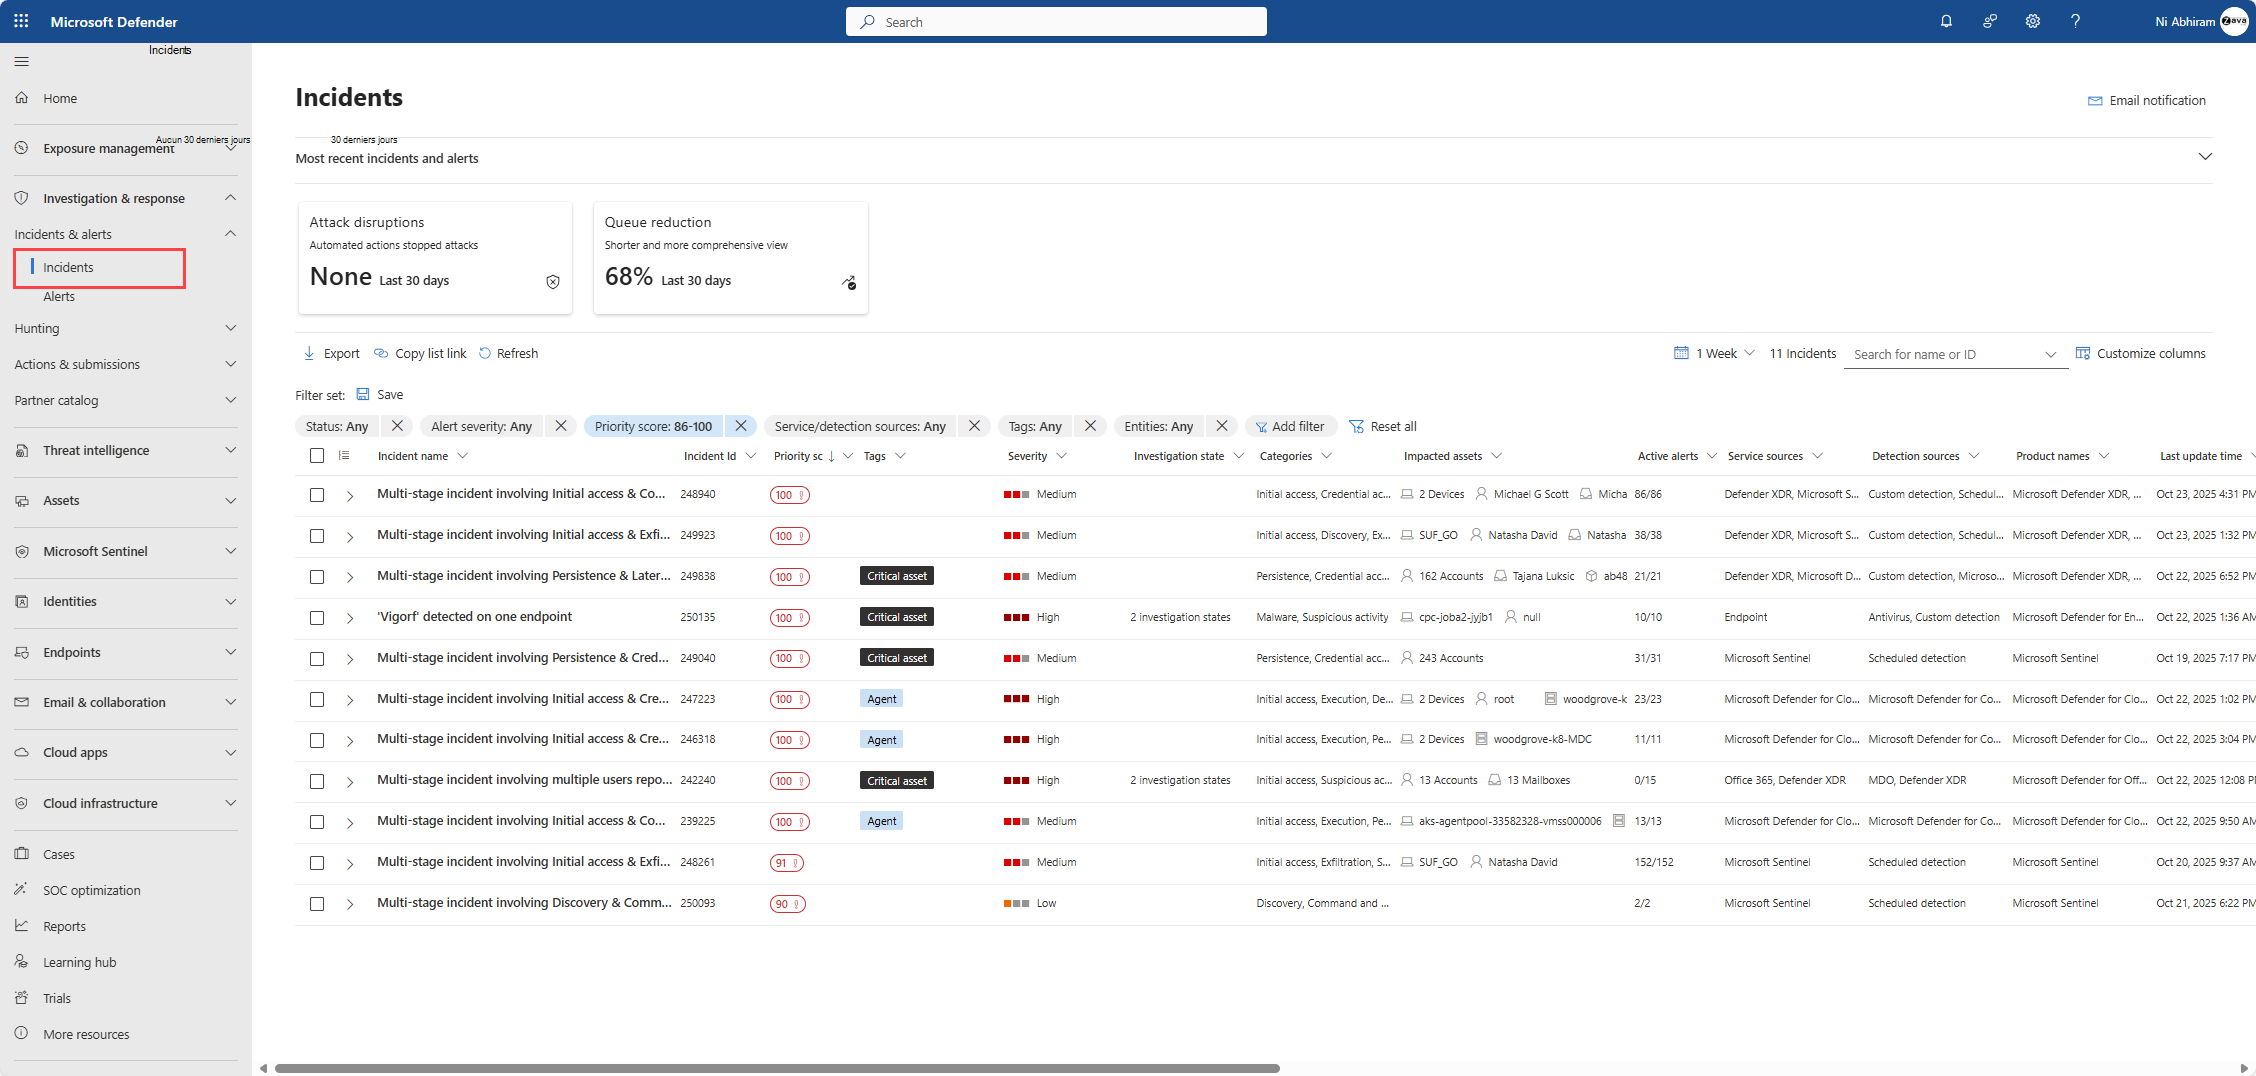The width and height of the screenshot is (2256, 1076).
Task: Open the Search for name or ID dropdown arrow
Action: pos(2051,355)
